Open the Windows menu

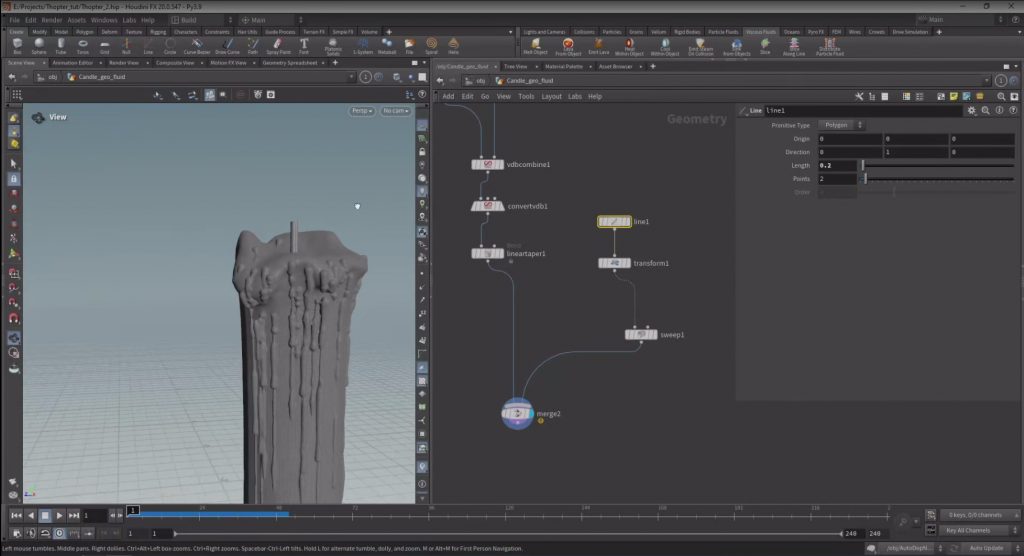click(x=104, y=20)
